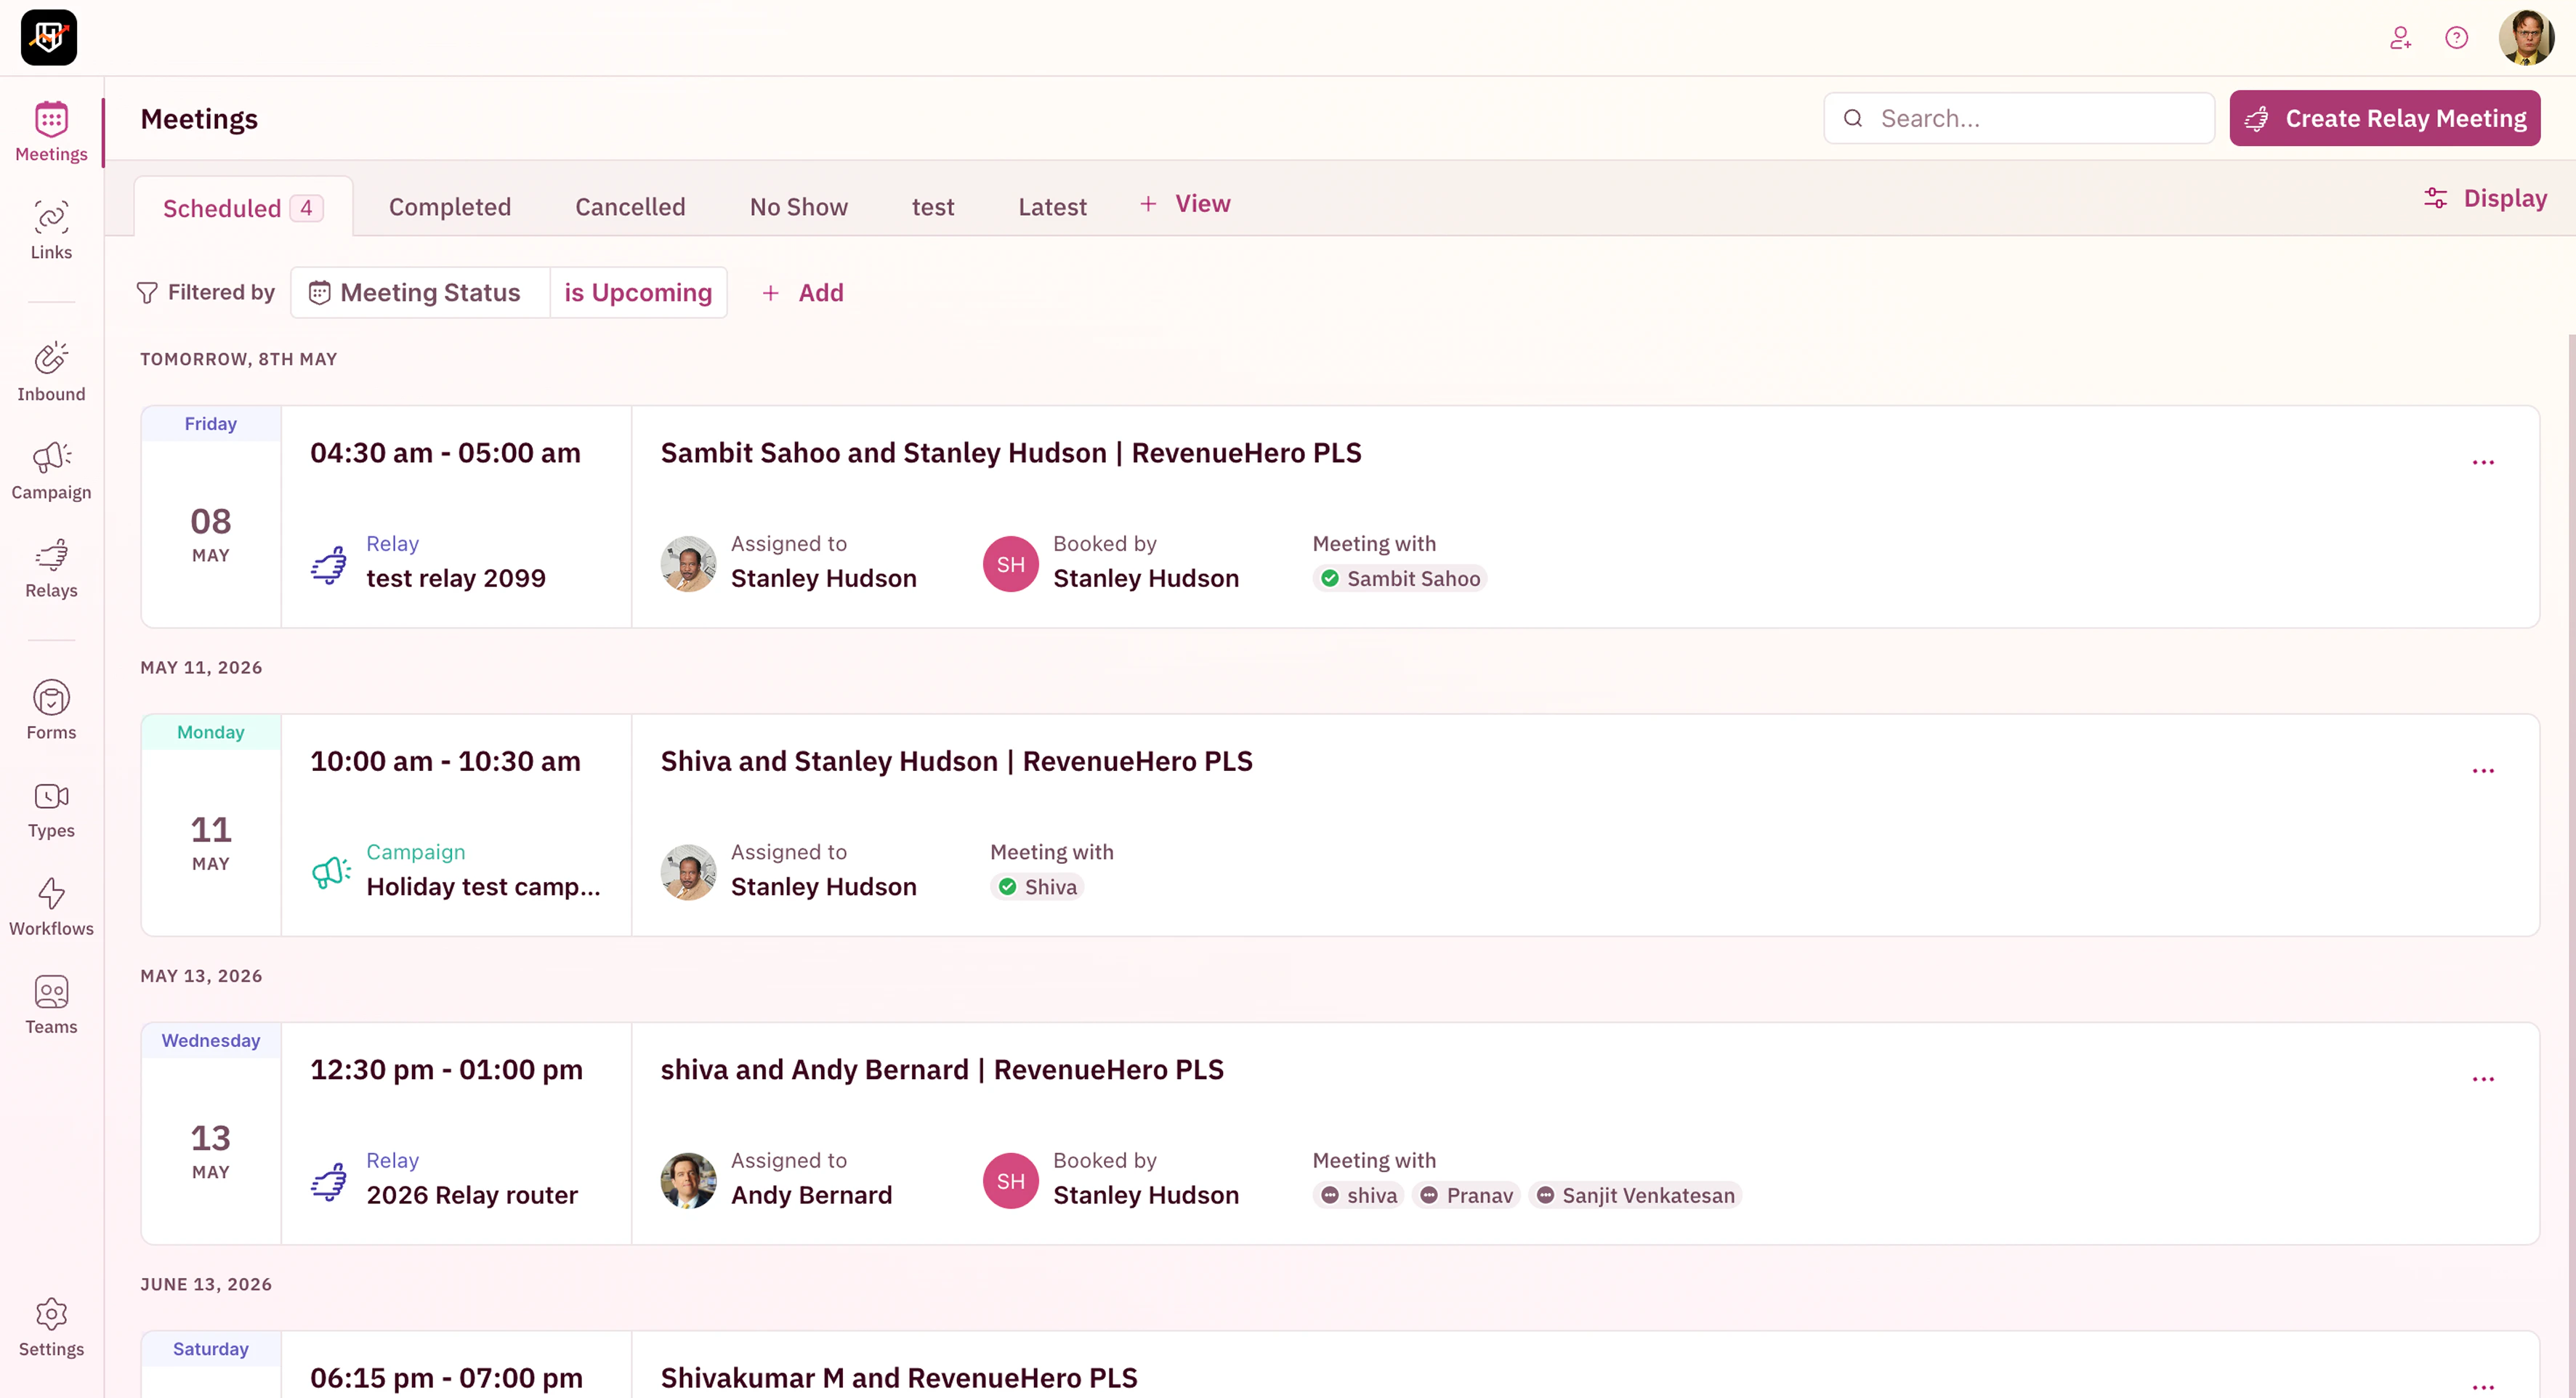The width and height of the screenshot is (2576, 1398).
Task: Open 'Shiva and Stanley Hudson' meeting title
Action: [x=956, y=761]
